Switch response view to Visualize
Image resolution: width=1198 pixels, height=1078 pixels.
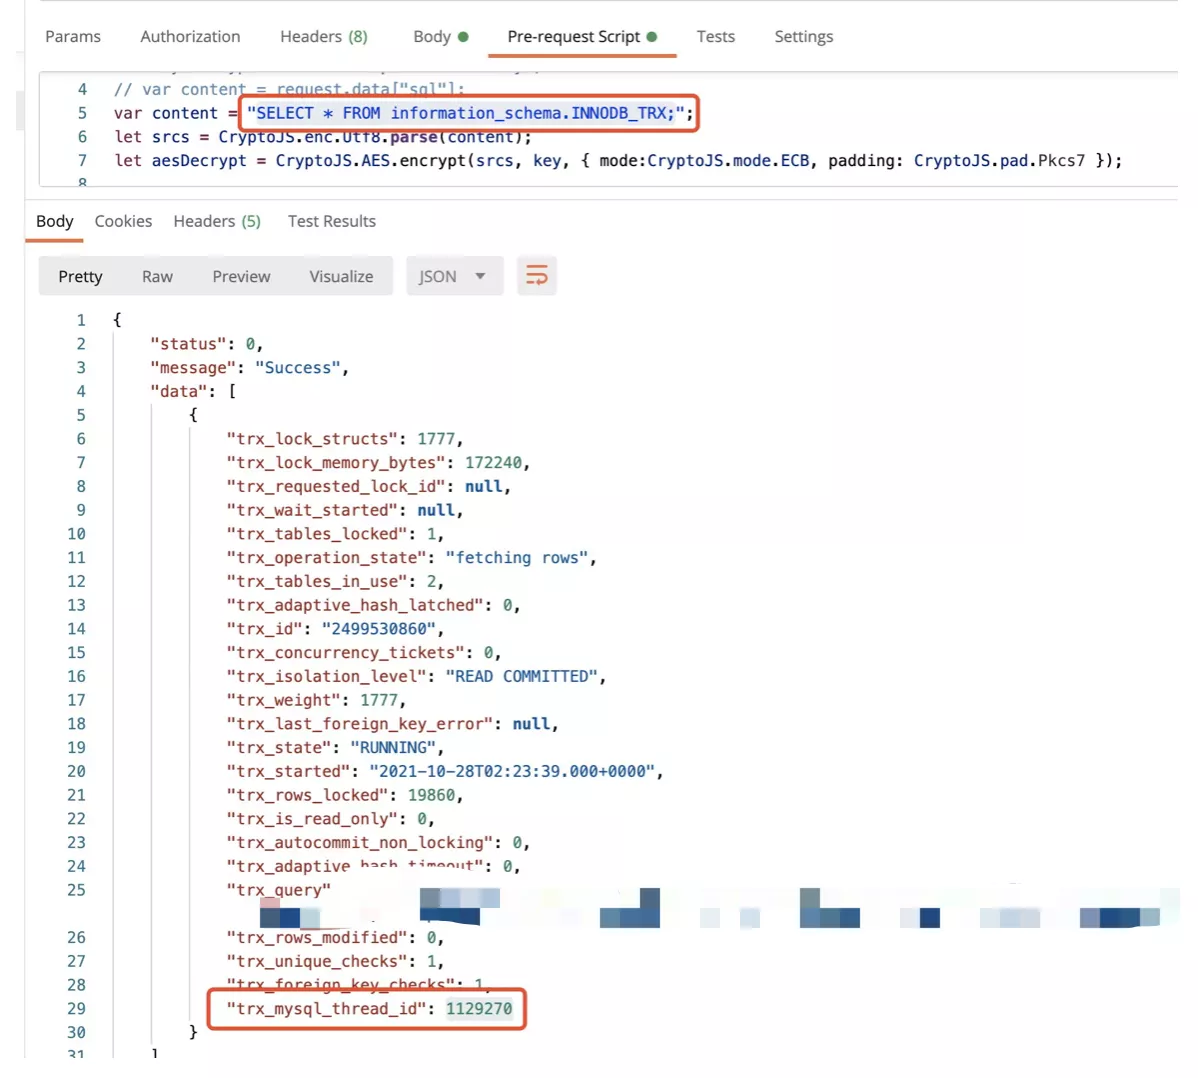pyautogui.click(x=342, y=277)
